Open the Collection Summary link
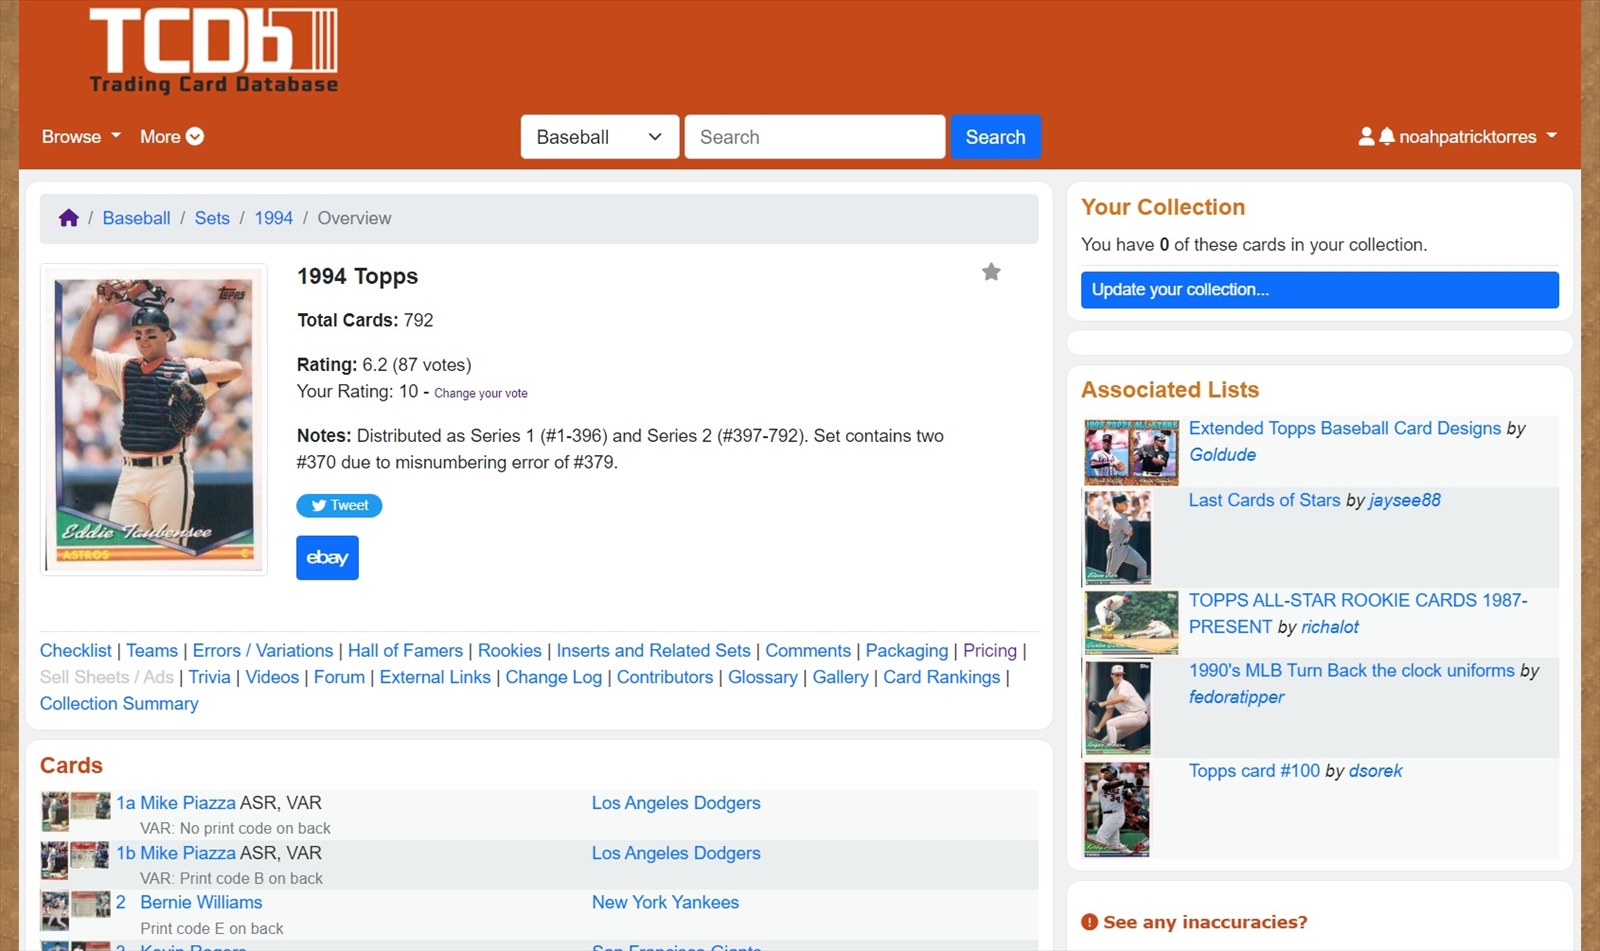Viewport: 1600px width, 951px height. pos(119,703)
